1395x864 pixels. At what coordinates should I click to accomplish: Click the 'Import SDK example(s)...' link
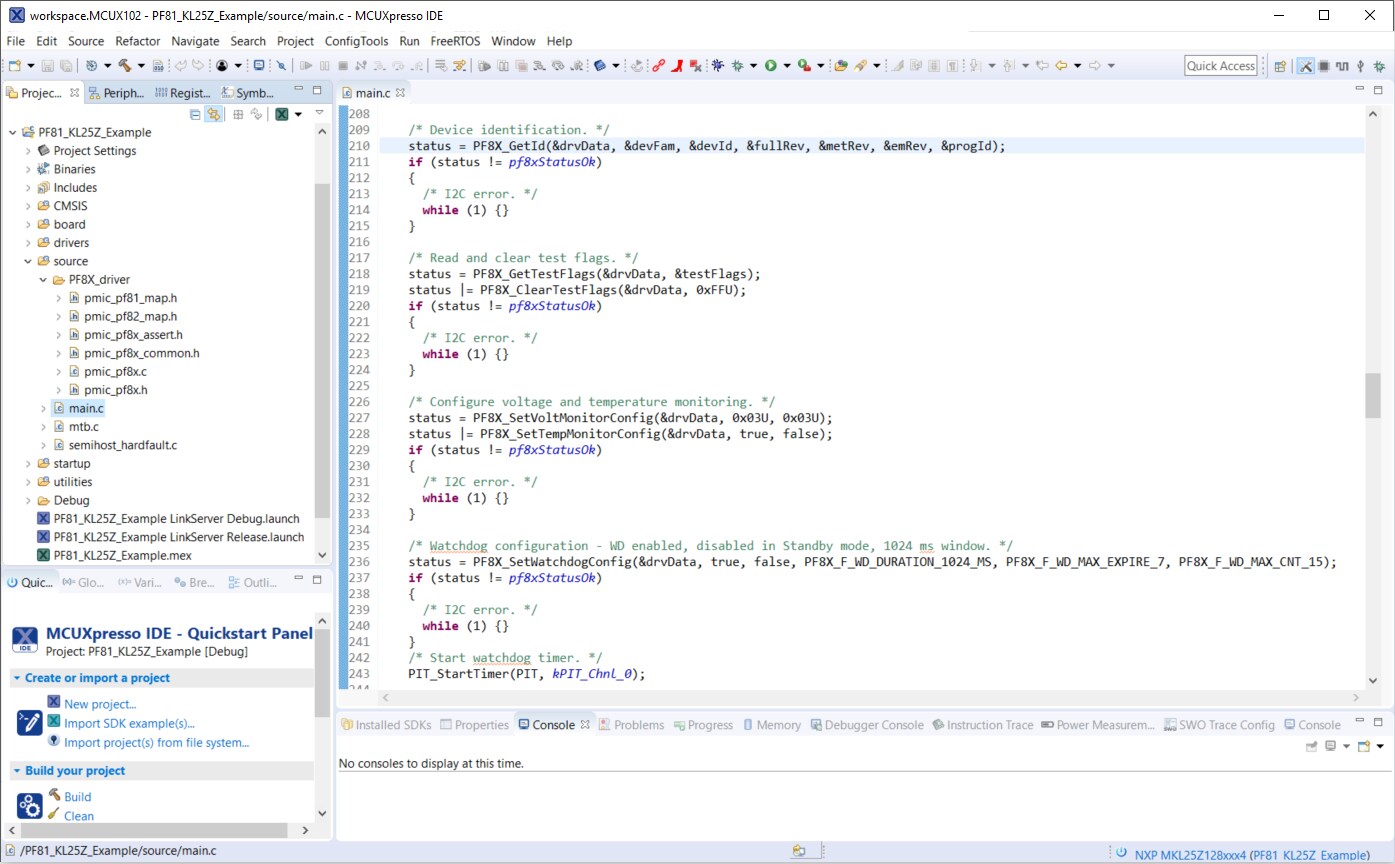pyautogui.click(x=129, y=723)
